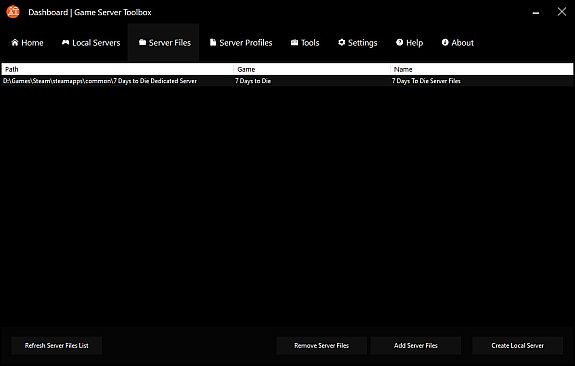Click the gamepad icon beside Local Servers
The width and height of the screenshot is (575, 366).
pyautogui.click(x=66, y=43)
